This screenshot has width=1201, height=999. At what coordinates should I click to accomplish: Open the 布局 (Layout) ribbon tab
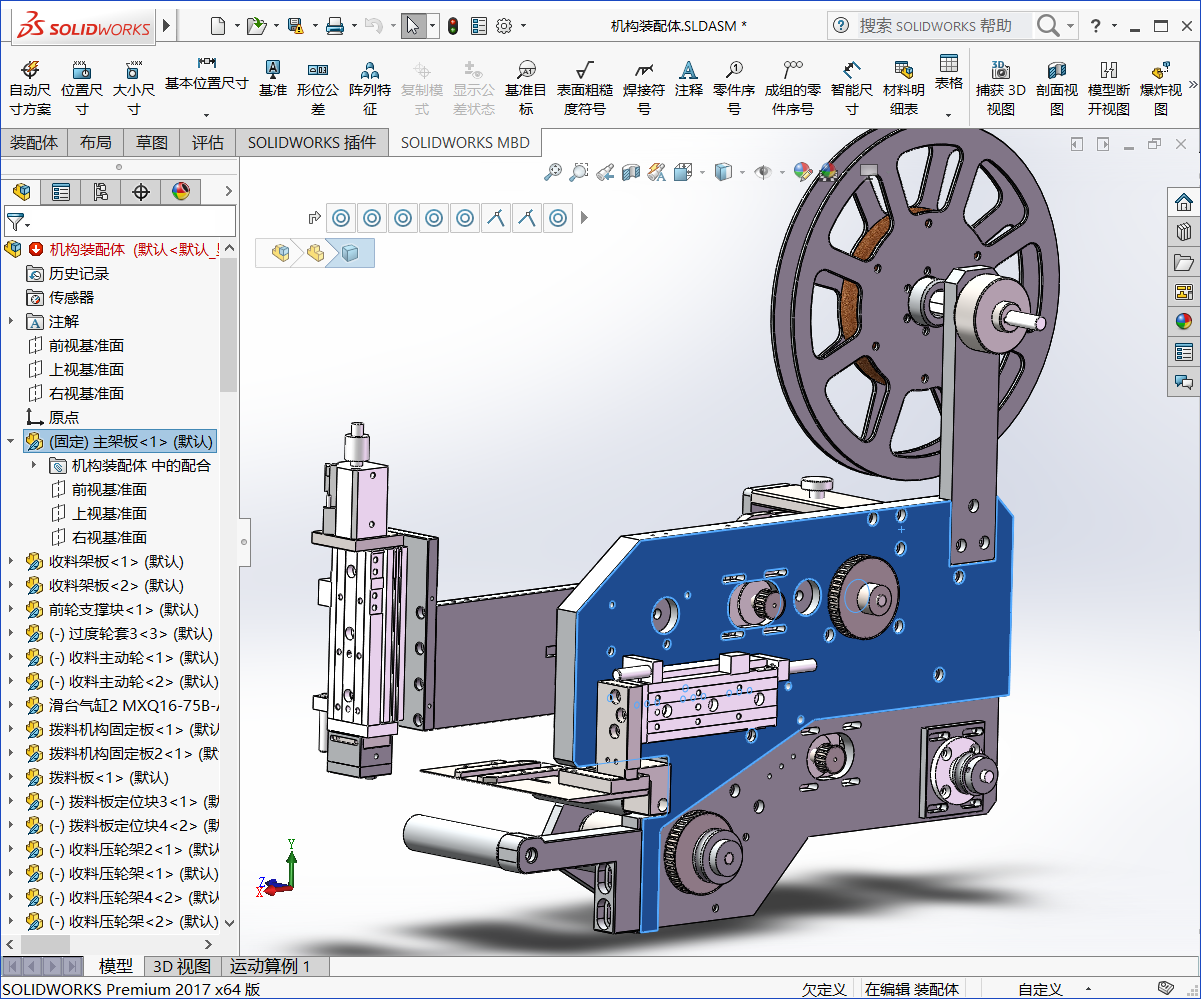tap(96, 143)
